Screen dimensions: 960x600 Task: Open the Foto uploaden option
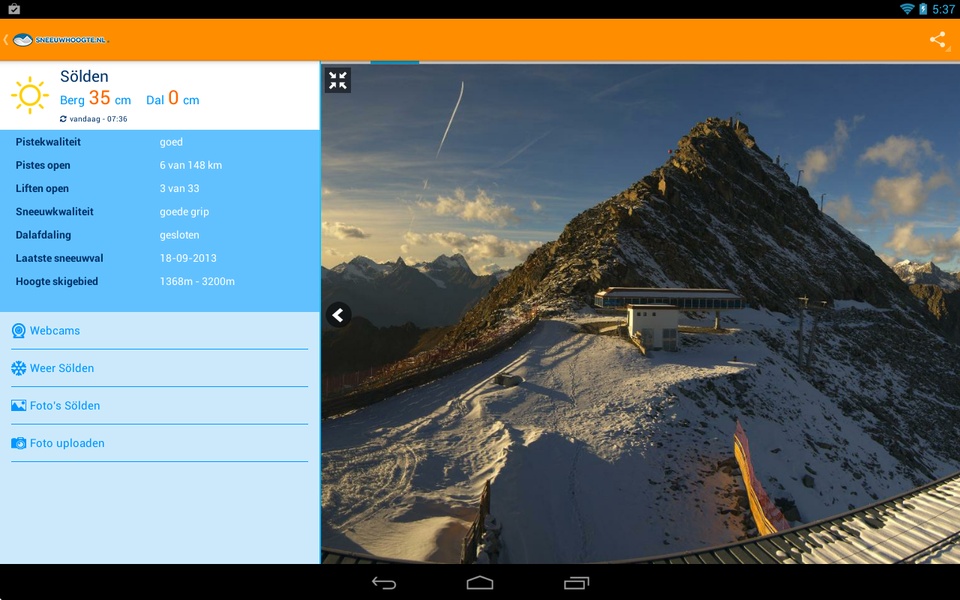point(160,443)
